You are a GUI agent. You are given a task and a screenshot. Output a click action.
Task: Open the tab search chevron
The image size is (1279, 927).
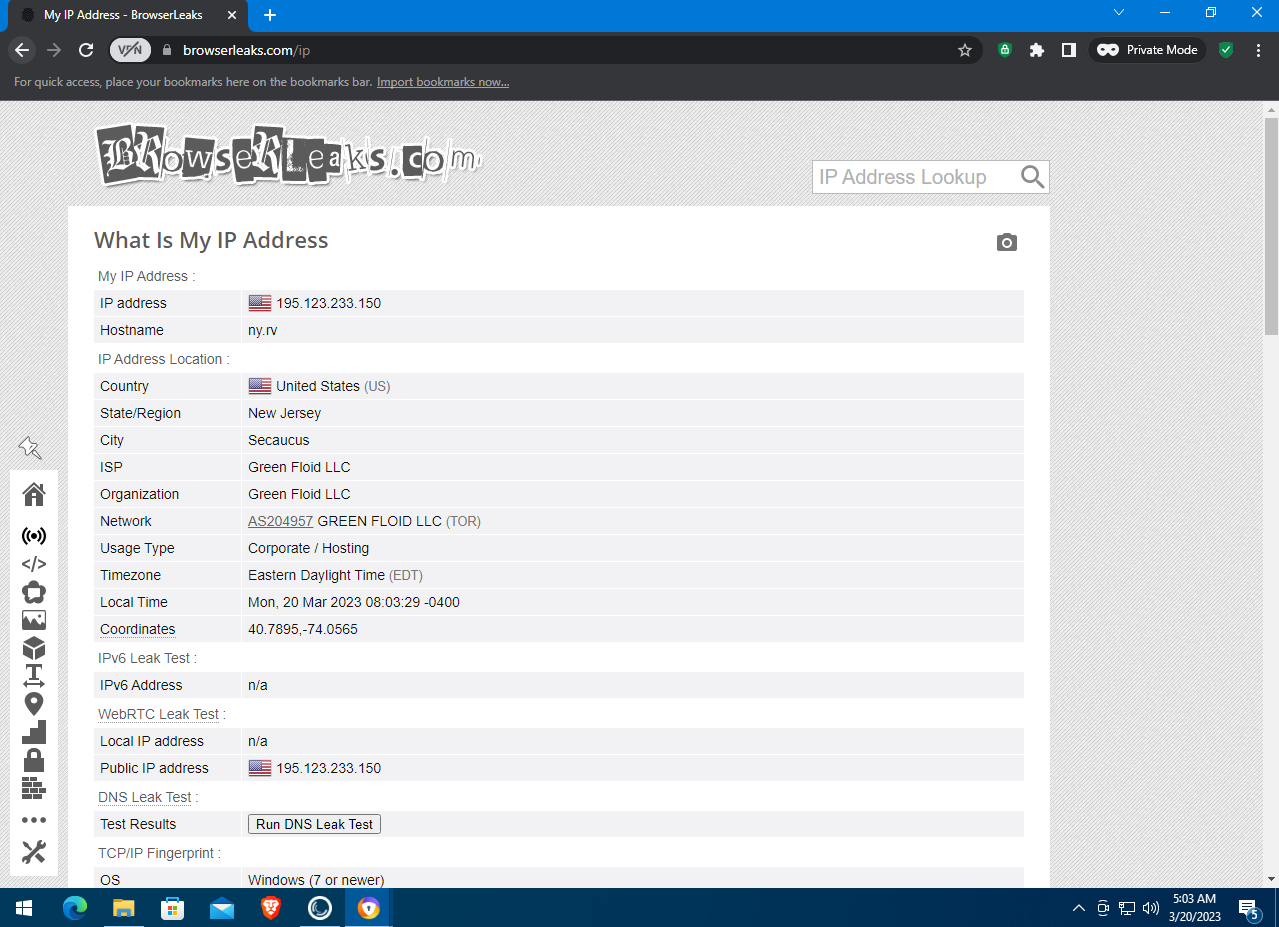pos(1119,13)
